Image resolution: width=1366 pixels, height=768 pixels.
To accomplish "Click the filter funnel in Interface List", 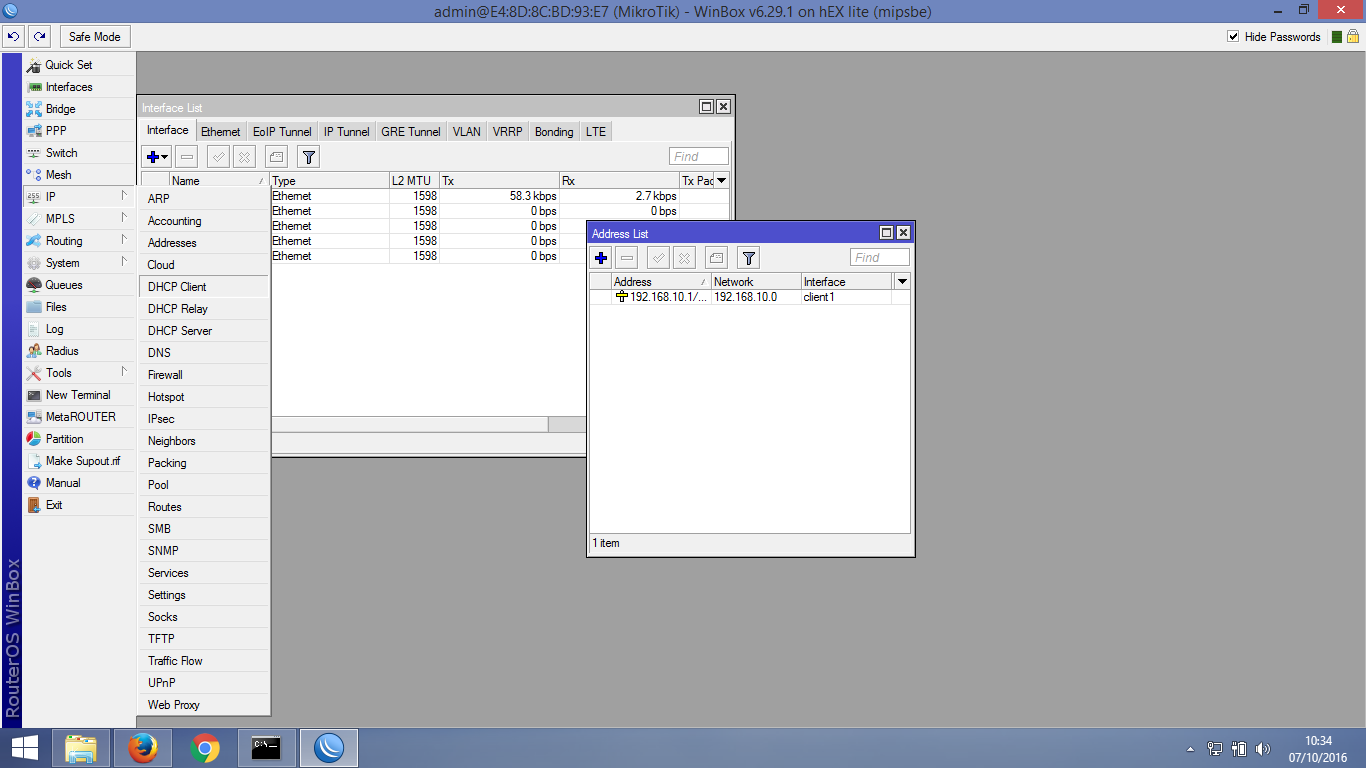I will [x=309, y=157].
